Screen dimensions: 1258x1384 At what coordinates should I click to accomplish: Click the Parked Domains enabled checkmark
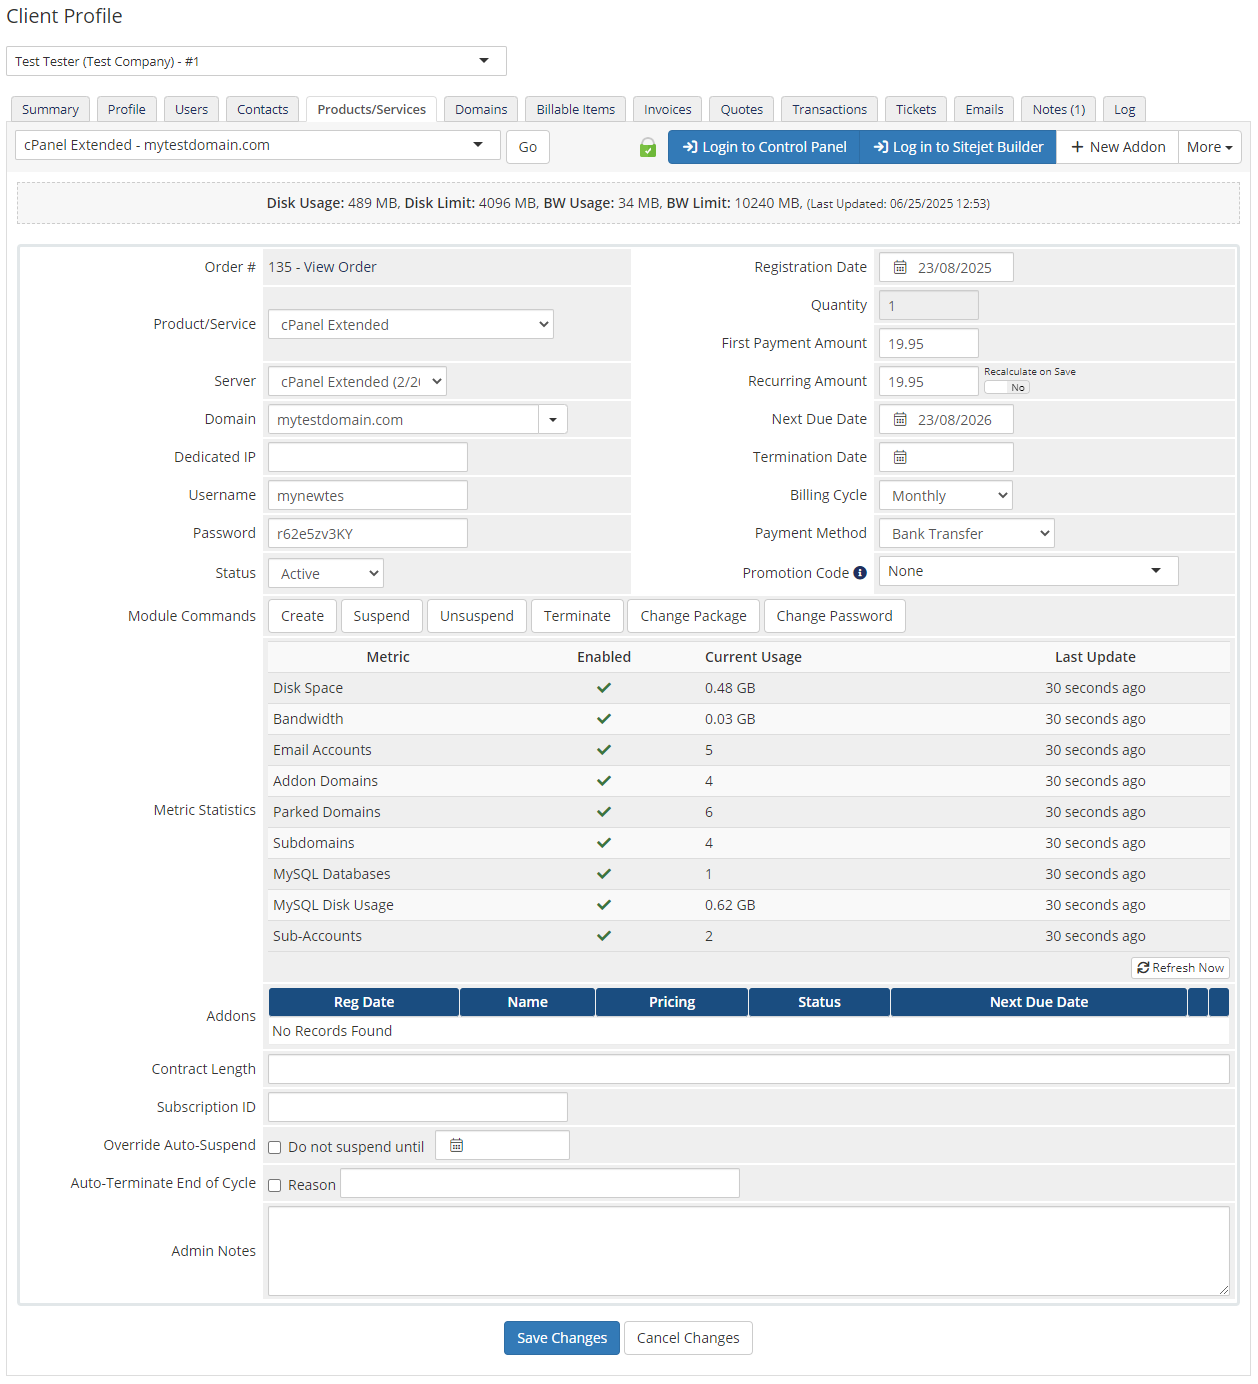[x=604, y=812]
